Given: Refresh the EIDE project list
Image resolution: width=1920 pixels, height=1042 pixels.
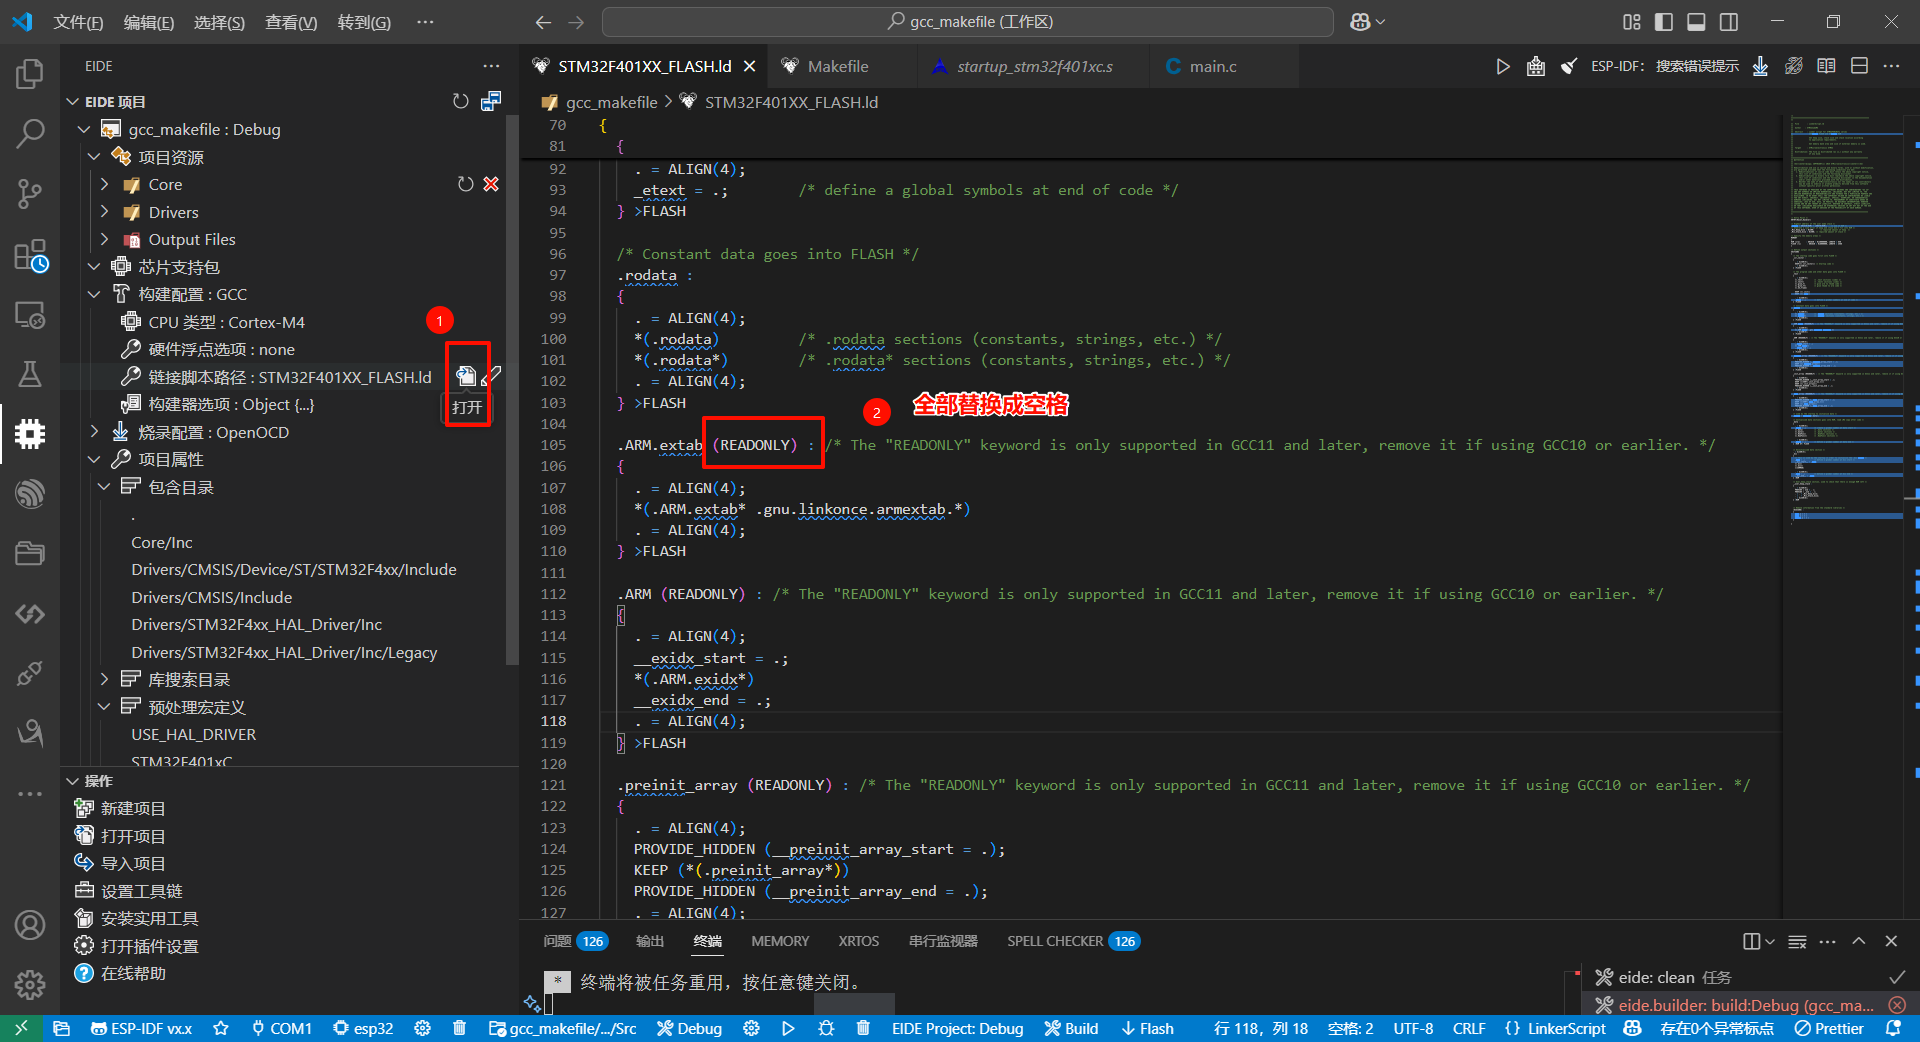Looking at the screenshot, I should tap(460, 101).
